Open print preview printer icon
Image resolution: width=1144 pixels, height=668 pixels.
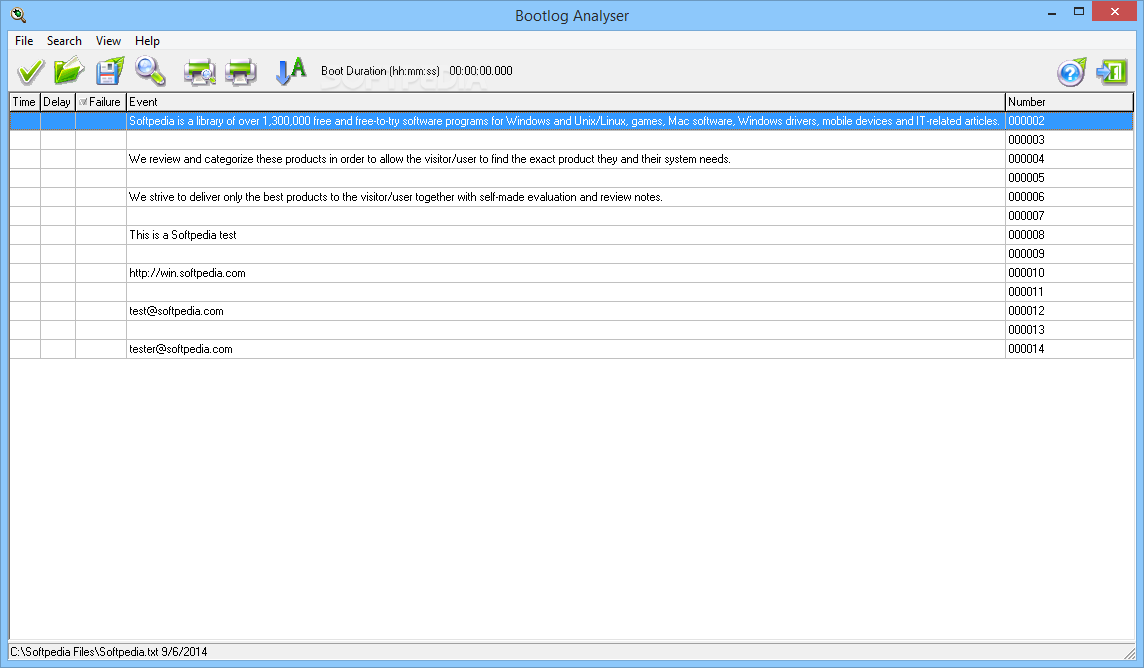click(199, 71)
